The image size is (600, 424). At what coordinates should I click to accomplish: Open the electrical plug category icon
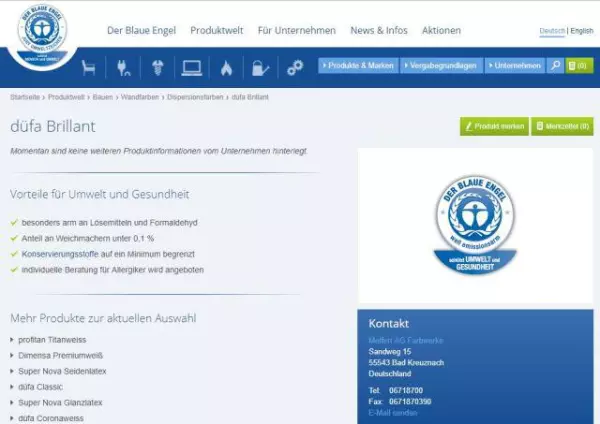tap(123, 68)
